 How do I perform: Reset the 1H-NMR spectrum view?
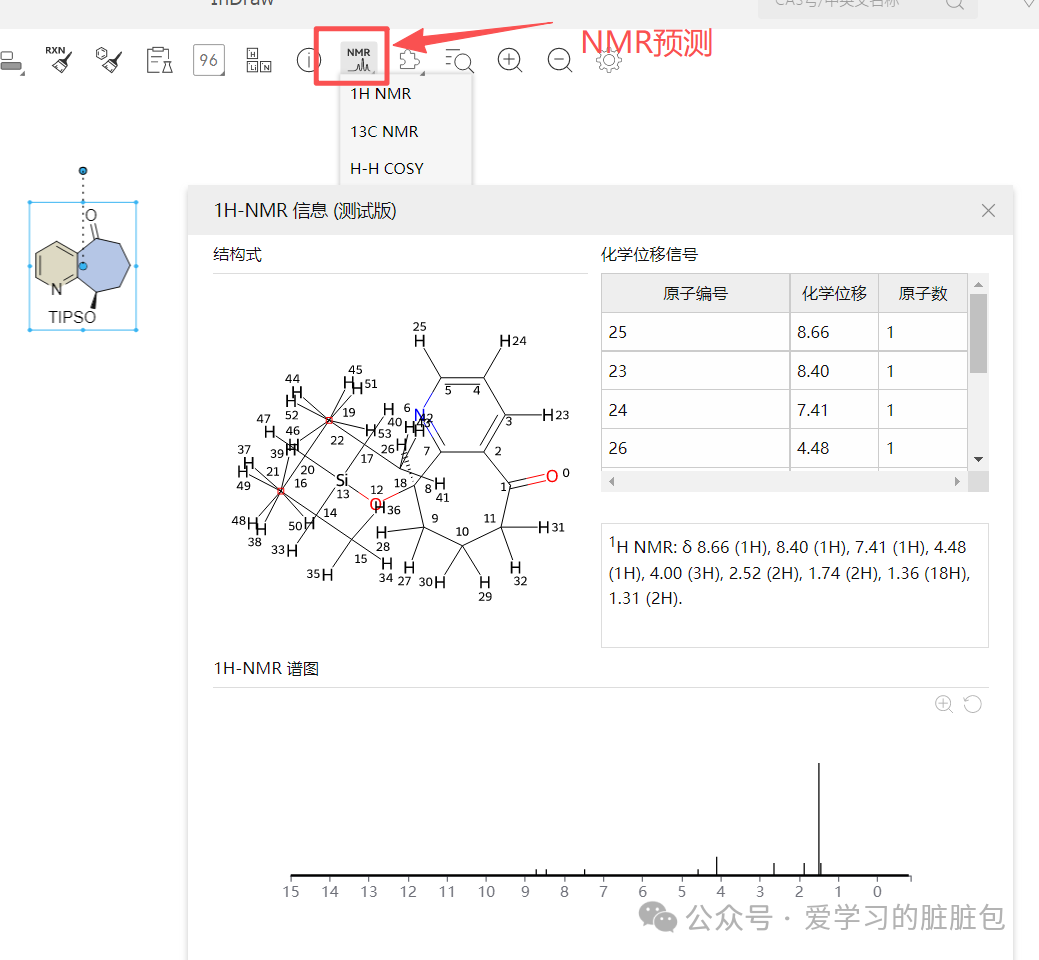[972, 704]
